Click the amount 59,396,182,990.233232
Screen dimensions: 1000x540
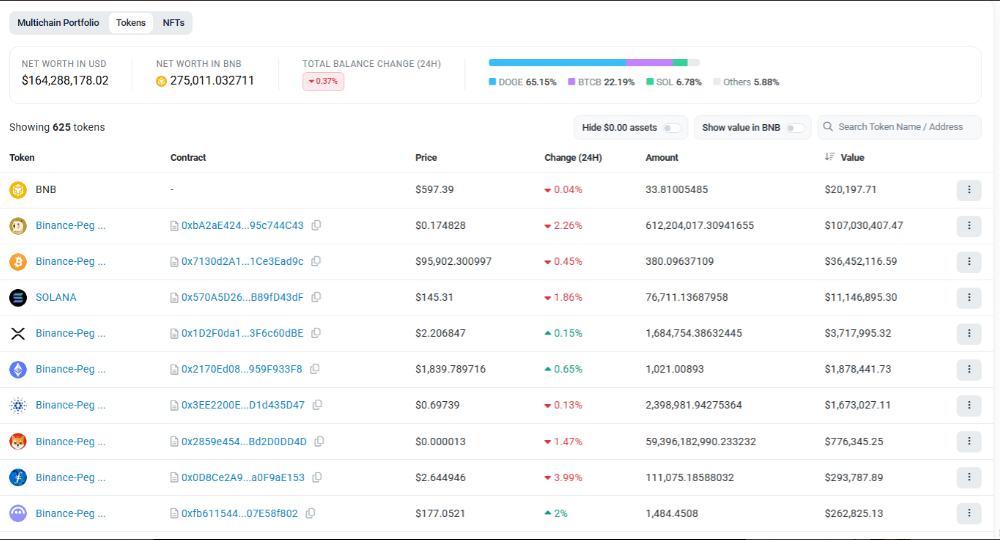pyautogui.click(x=700, y=441)
